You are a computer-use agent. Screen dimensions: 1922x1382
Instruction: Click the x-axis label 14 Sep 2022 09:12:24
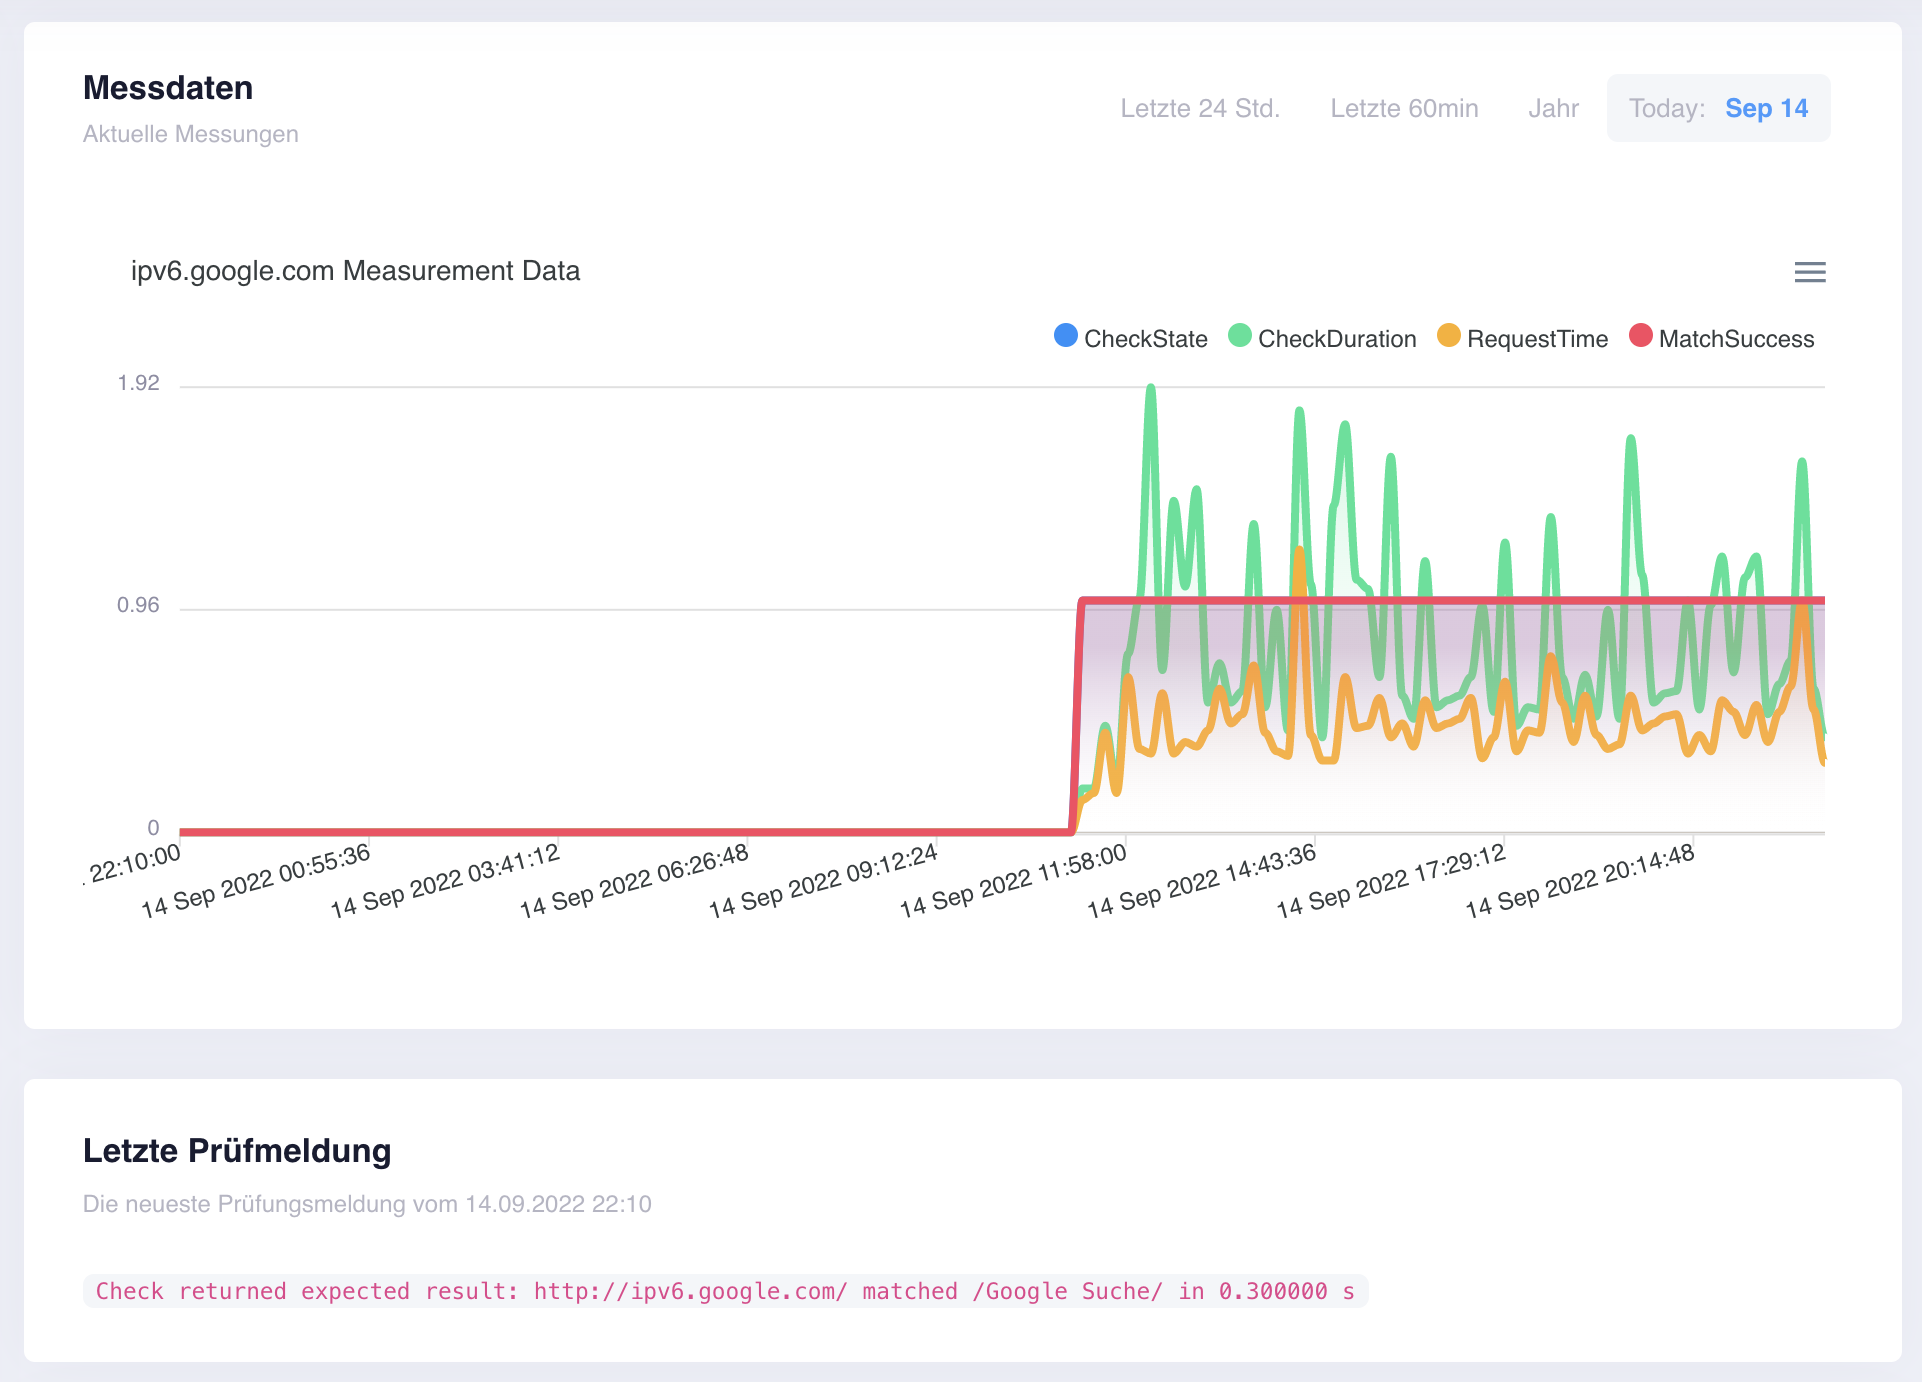823,880
